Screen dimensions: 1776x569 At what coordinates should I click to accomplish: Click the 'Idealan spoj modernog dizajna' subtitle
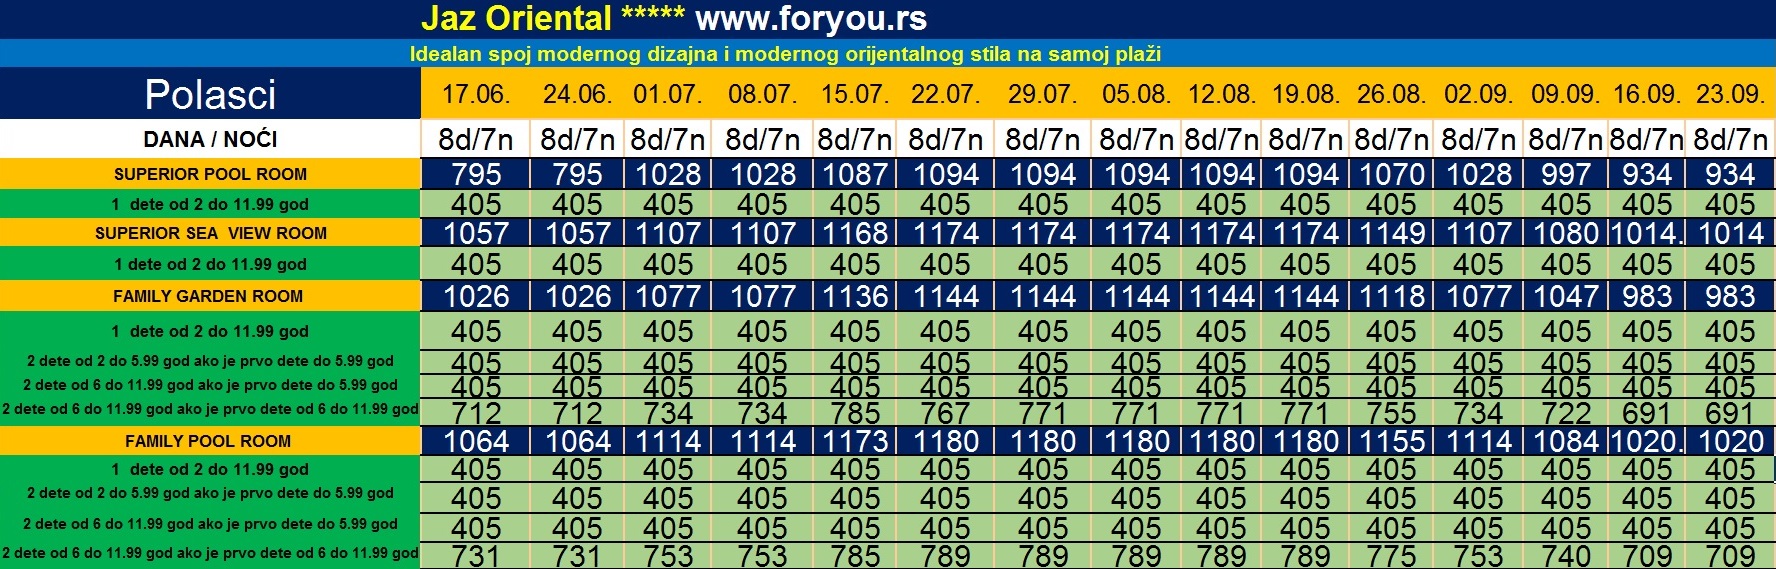pyautogui.click(x=785, y=54)
